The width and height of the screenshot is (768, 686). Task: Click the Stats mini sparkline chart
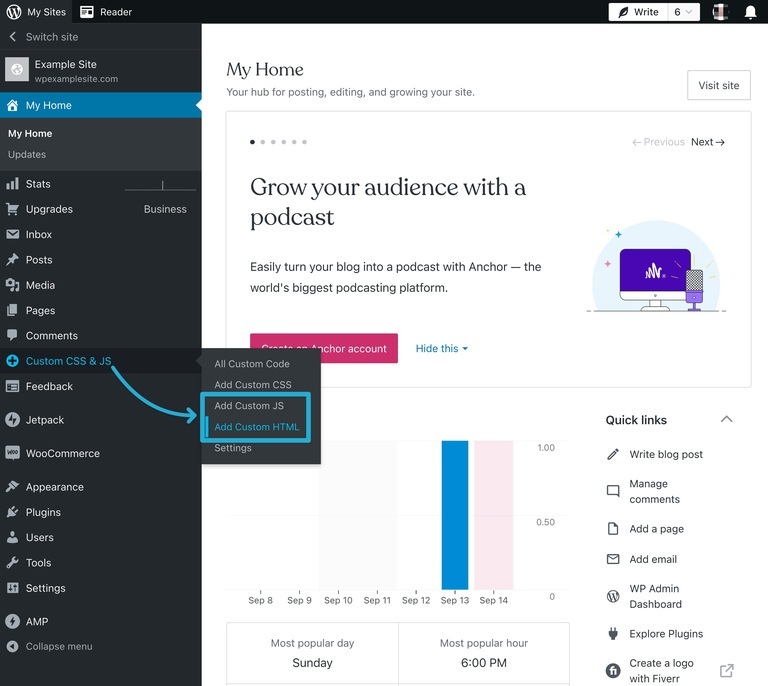click(160, 185)
